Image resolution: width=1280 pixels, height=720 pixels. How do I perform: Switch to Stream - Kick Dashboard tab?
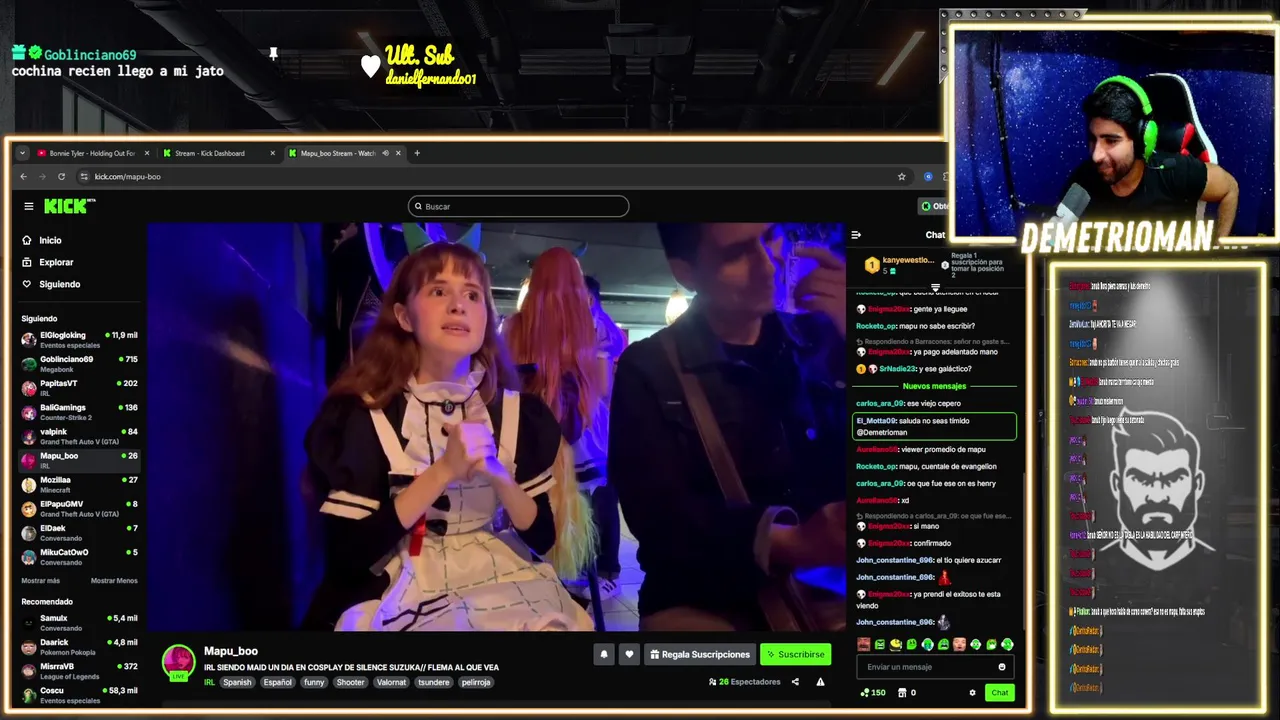click(x=209, y=153)
